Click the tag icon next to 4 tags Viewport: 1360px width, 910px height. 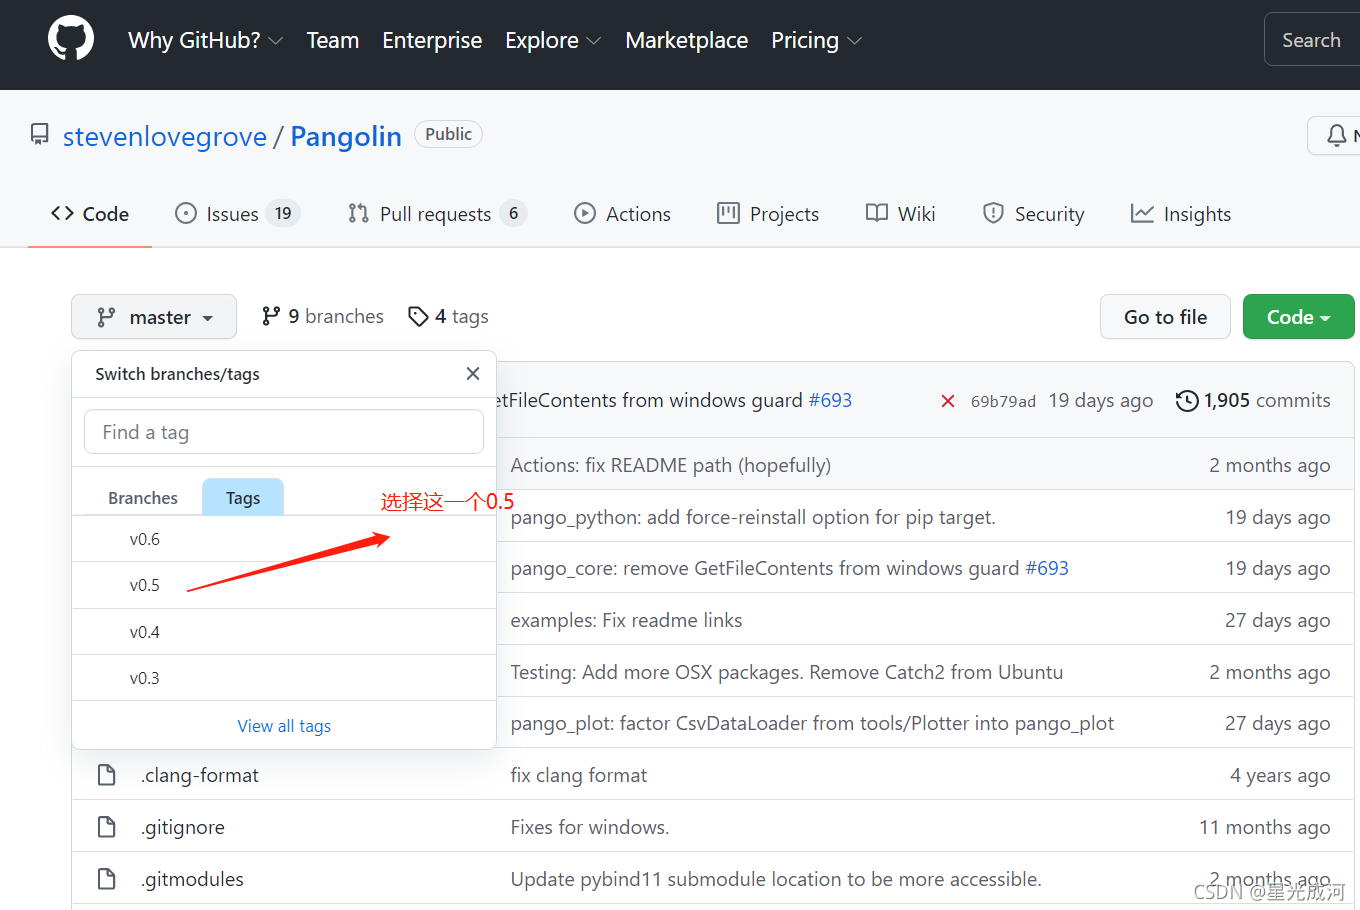[418, 317]
